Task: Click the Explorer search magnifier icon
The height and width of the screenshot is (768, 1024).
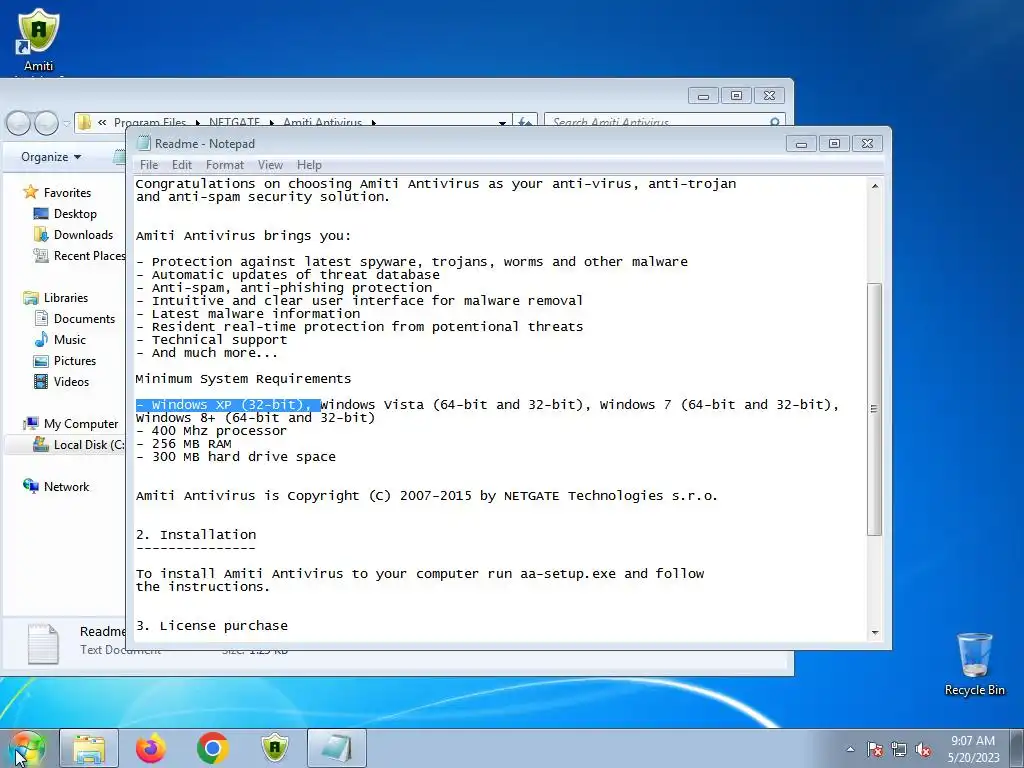Action: point(775,122)
